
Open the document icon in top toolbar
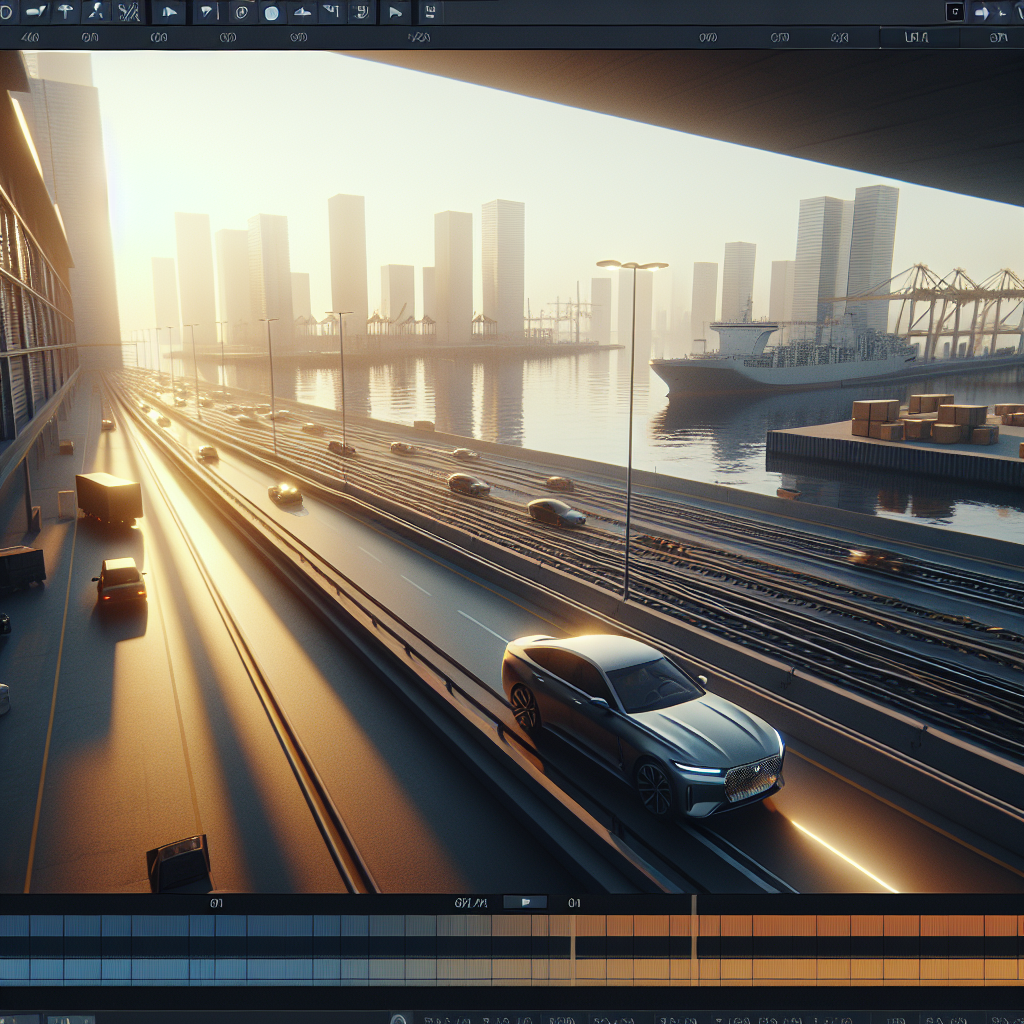coord(430,12)
